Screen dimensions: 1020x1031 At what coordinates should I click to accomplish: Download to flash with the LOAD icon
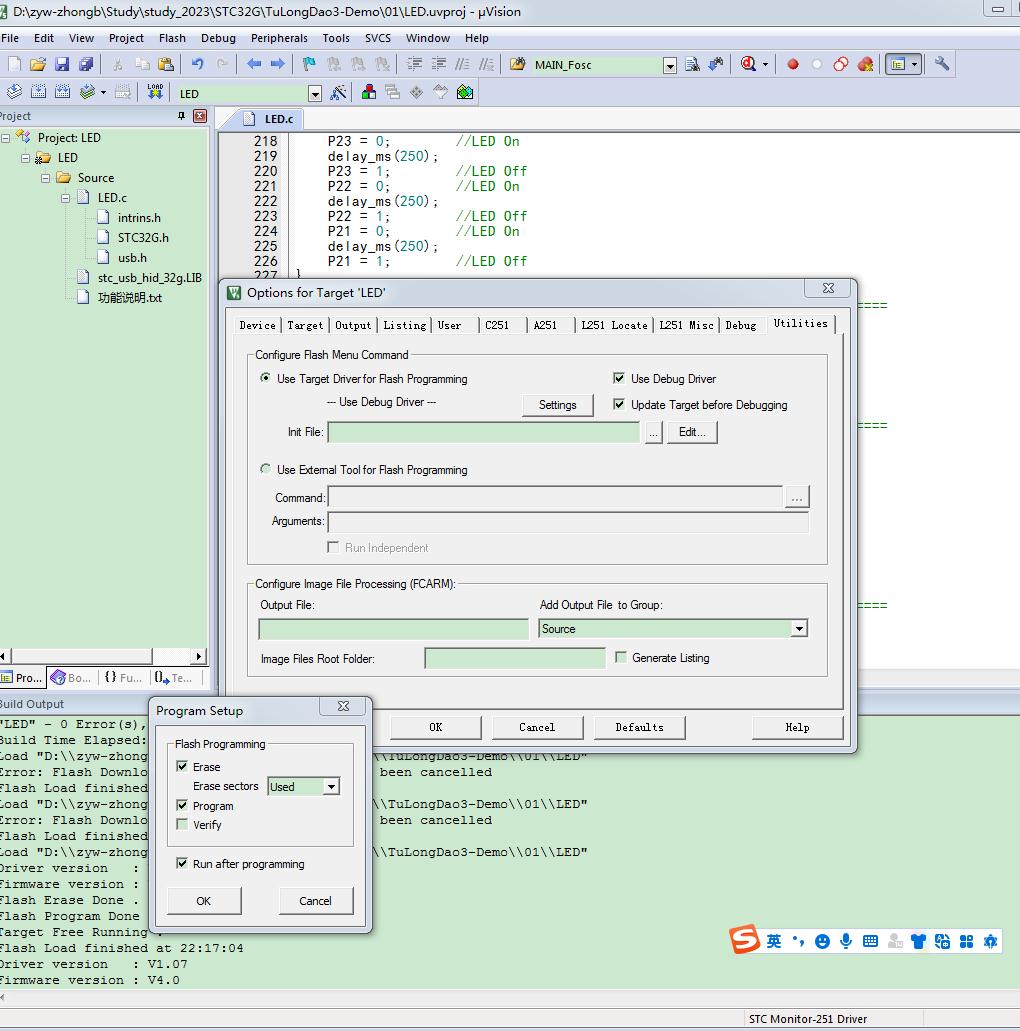[x=155, y=92]
